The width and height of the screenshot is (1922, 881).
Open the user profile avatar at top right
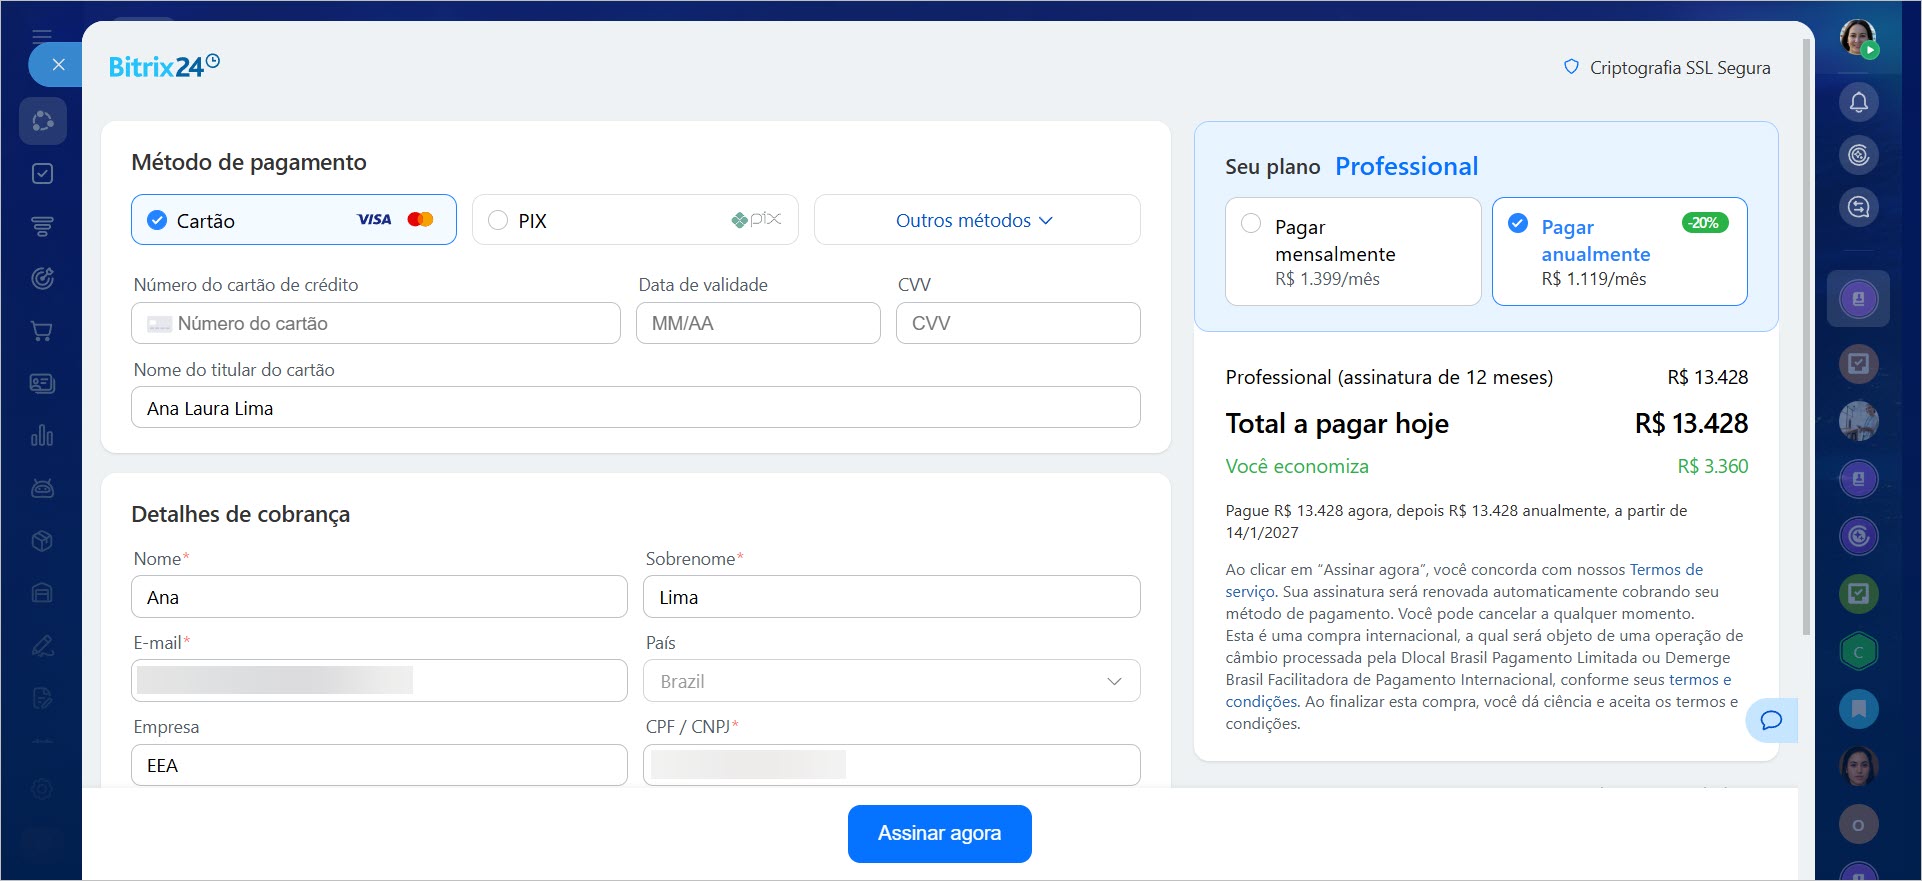pyautogui.click(x=1858, y=38)
